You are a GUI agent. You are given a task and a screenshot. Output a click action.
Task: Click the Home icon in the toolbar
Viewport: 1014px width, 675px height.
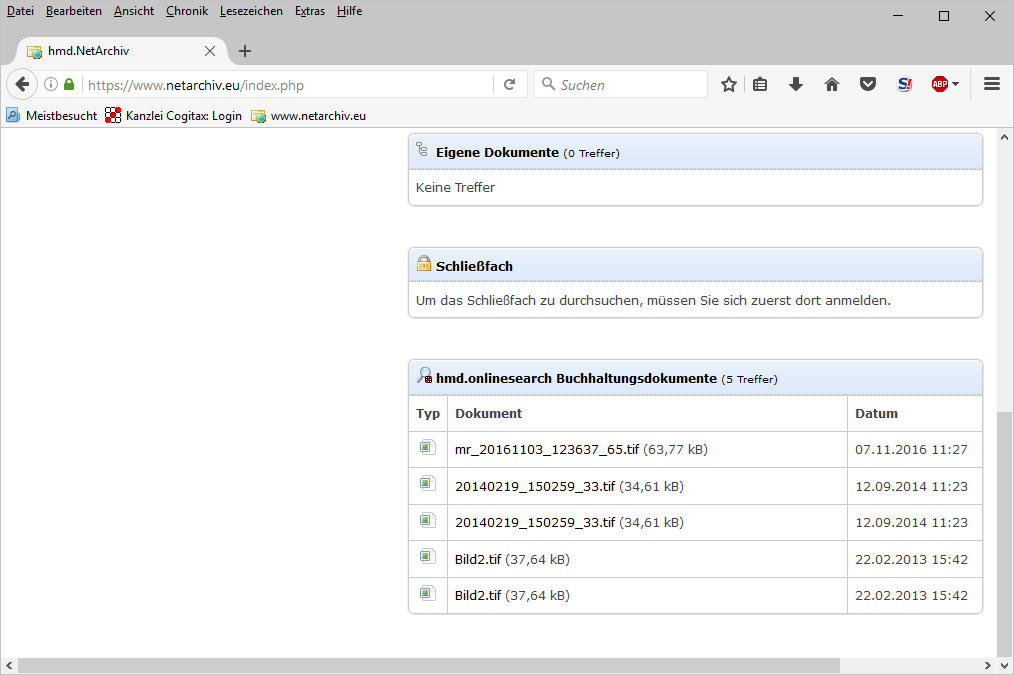coord(831,84)
